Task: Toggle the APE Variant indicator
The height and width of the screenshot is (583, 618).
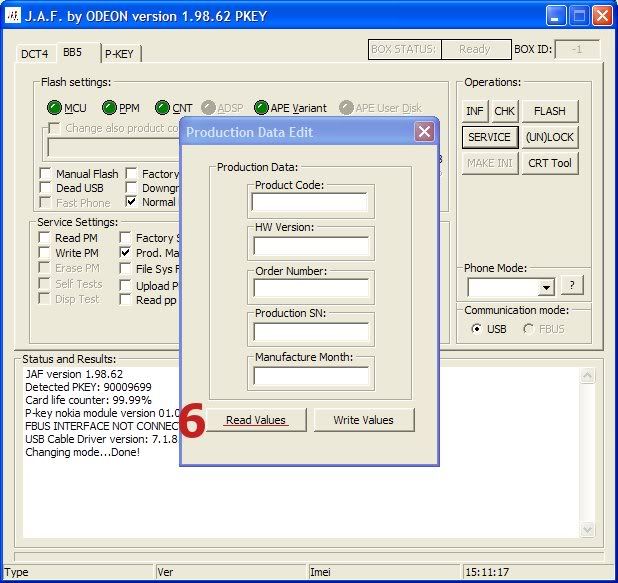Action: click(261, 107)
